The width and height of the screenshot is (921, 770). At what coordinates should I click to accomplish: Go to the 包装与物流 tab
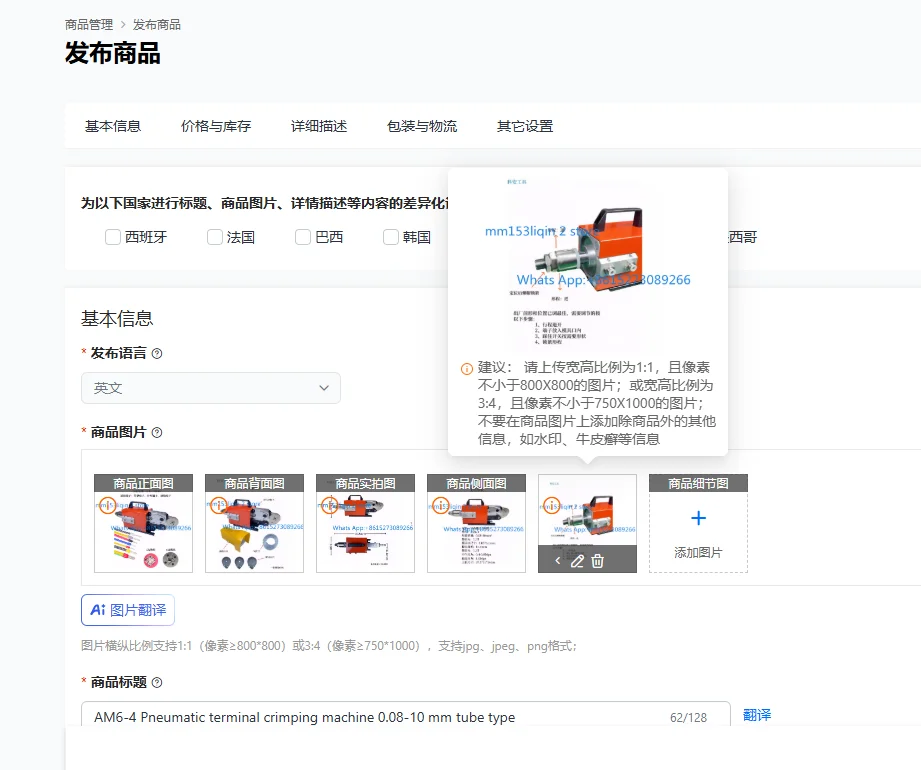point(422,126)
